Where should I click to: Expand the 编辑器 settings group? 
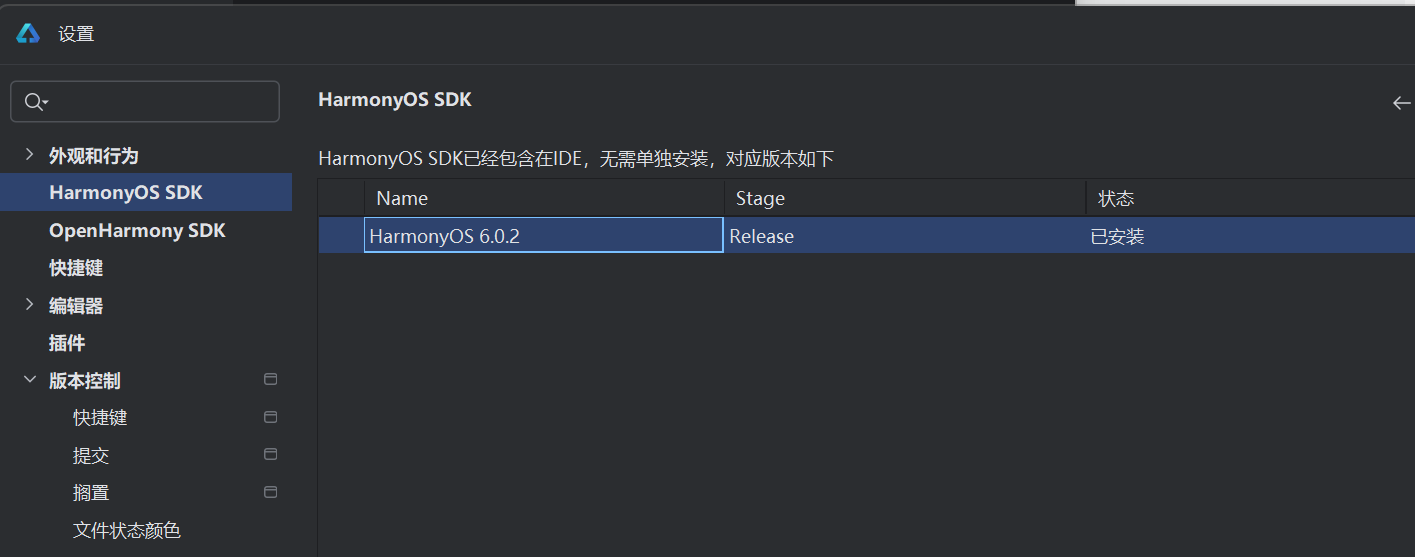[29, 305]
